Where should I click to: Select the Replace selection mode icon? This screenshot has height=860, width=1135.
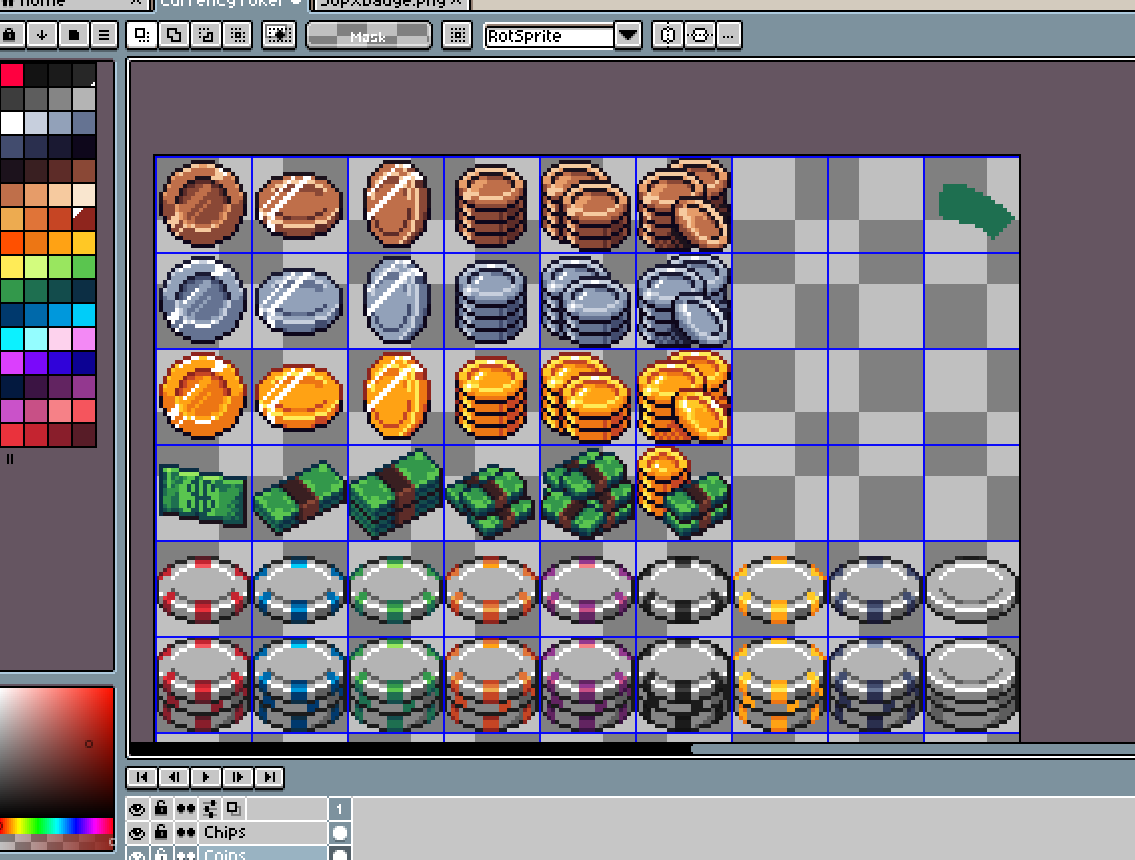click(x=143, y=35)
